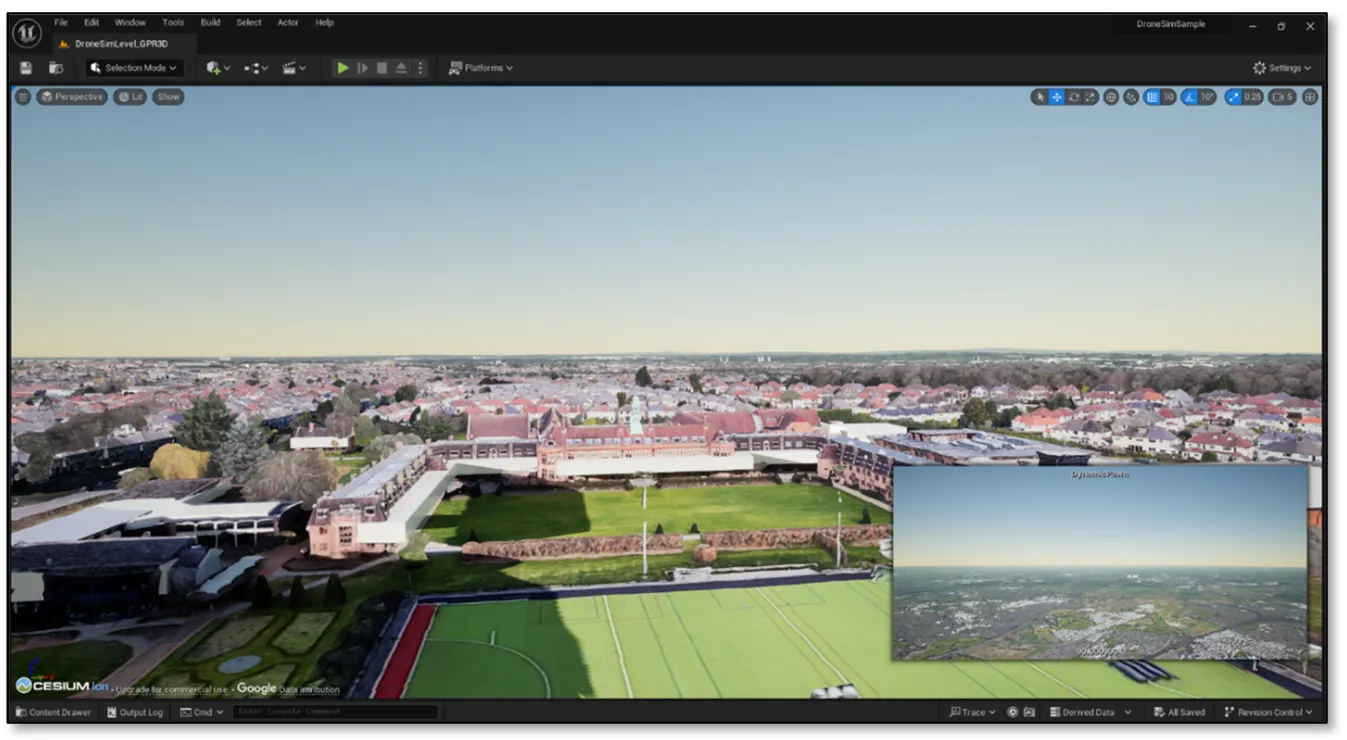Click the Save current level icon
Image resolution: width=1347 pixels, height=740 pixels.
[x=26, y=68]
